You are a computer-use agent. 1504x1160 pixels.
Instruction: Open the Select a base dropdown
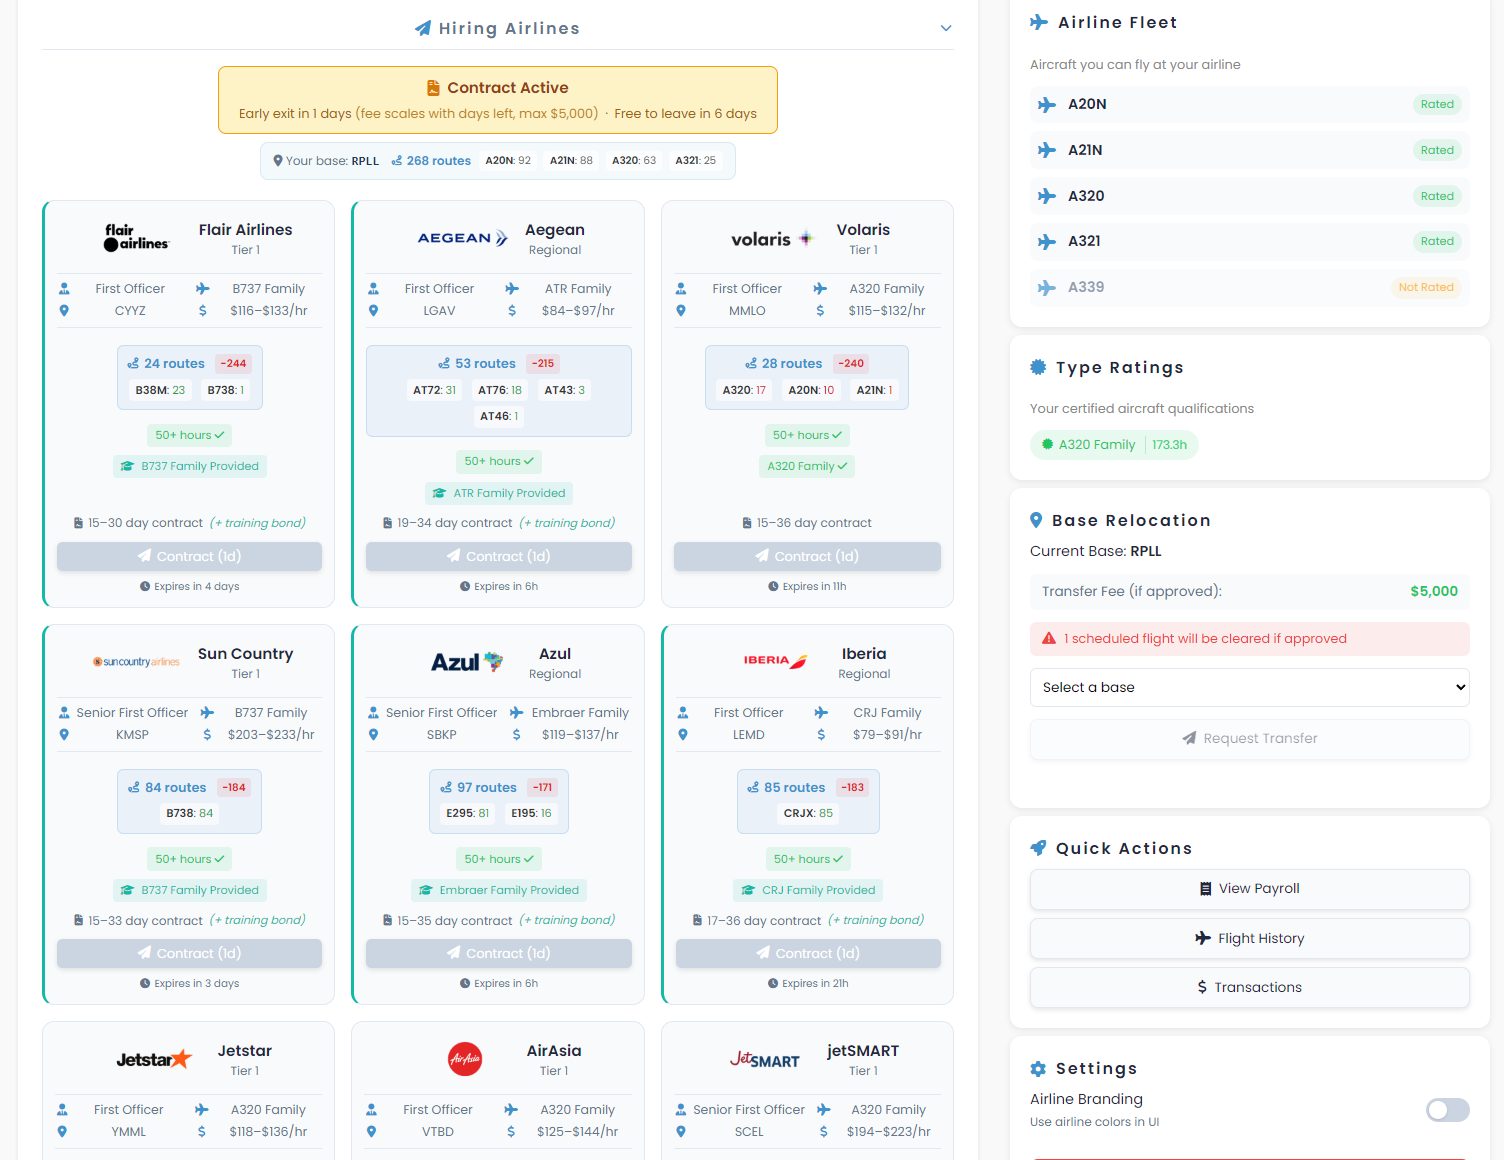(x=1250, y=687)
